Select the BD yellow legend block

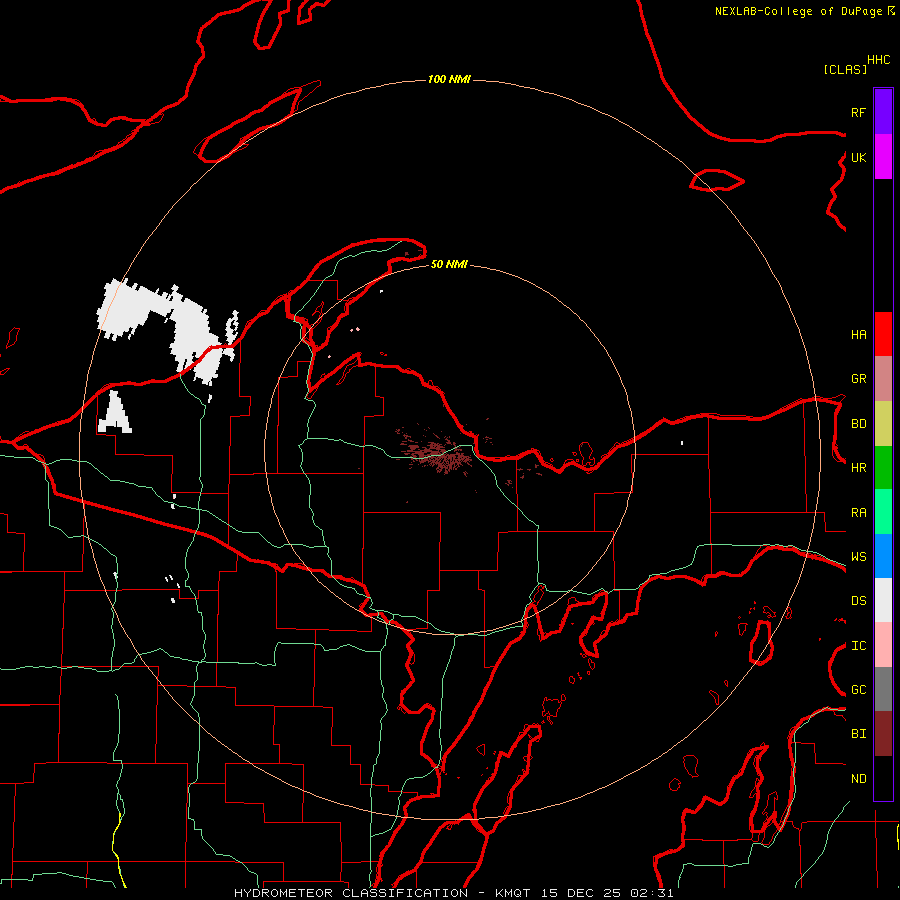pos(883,424)
